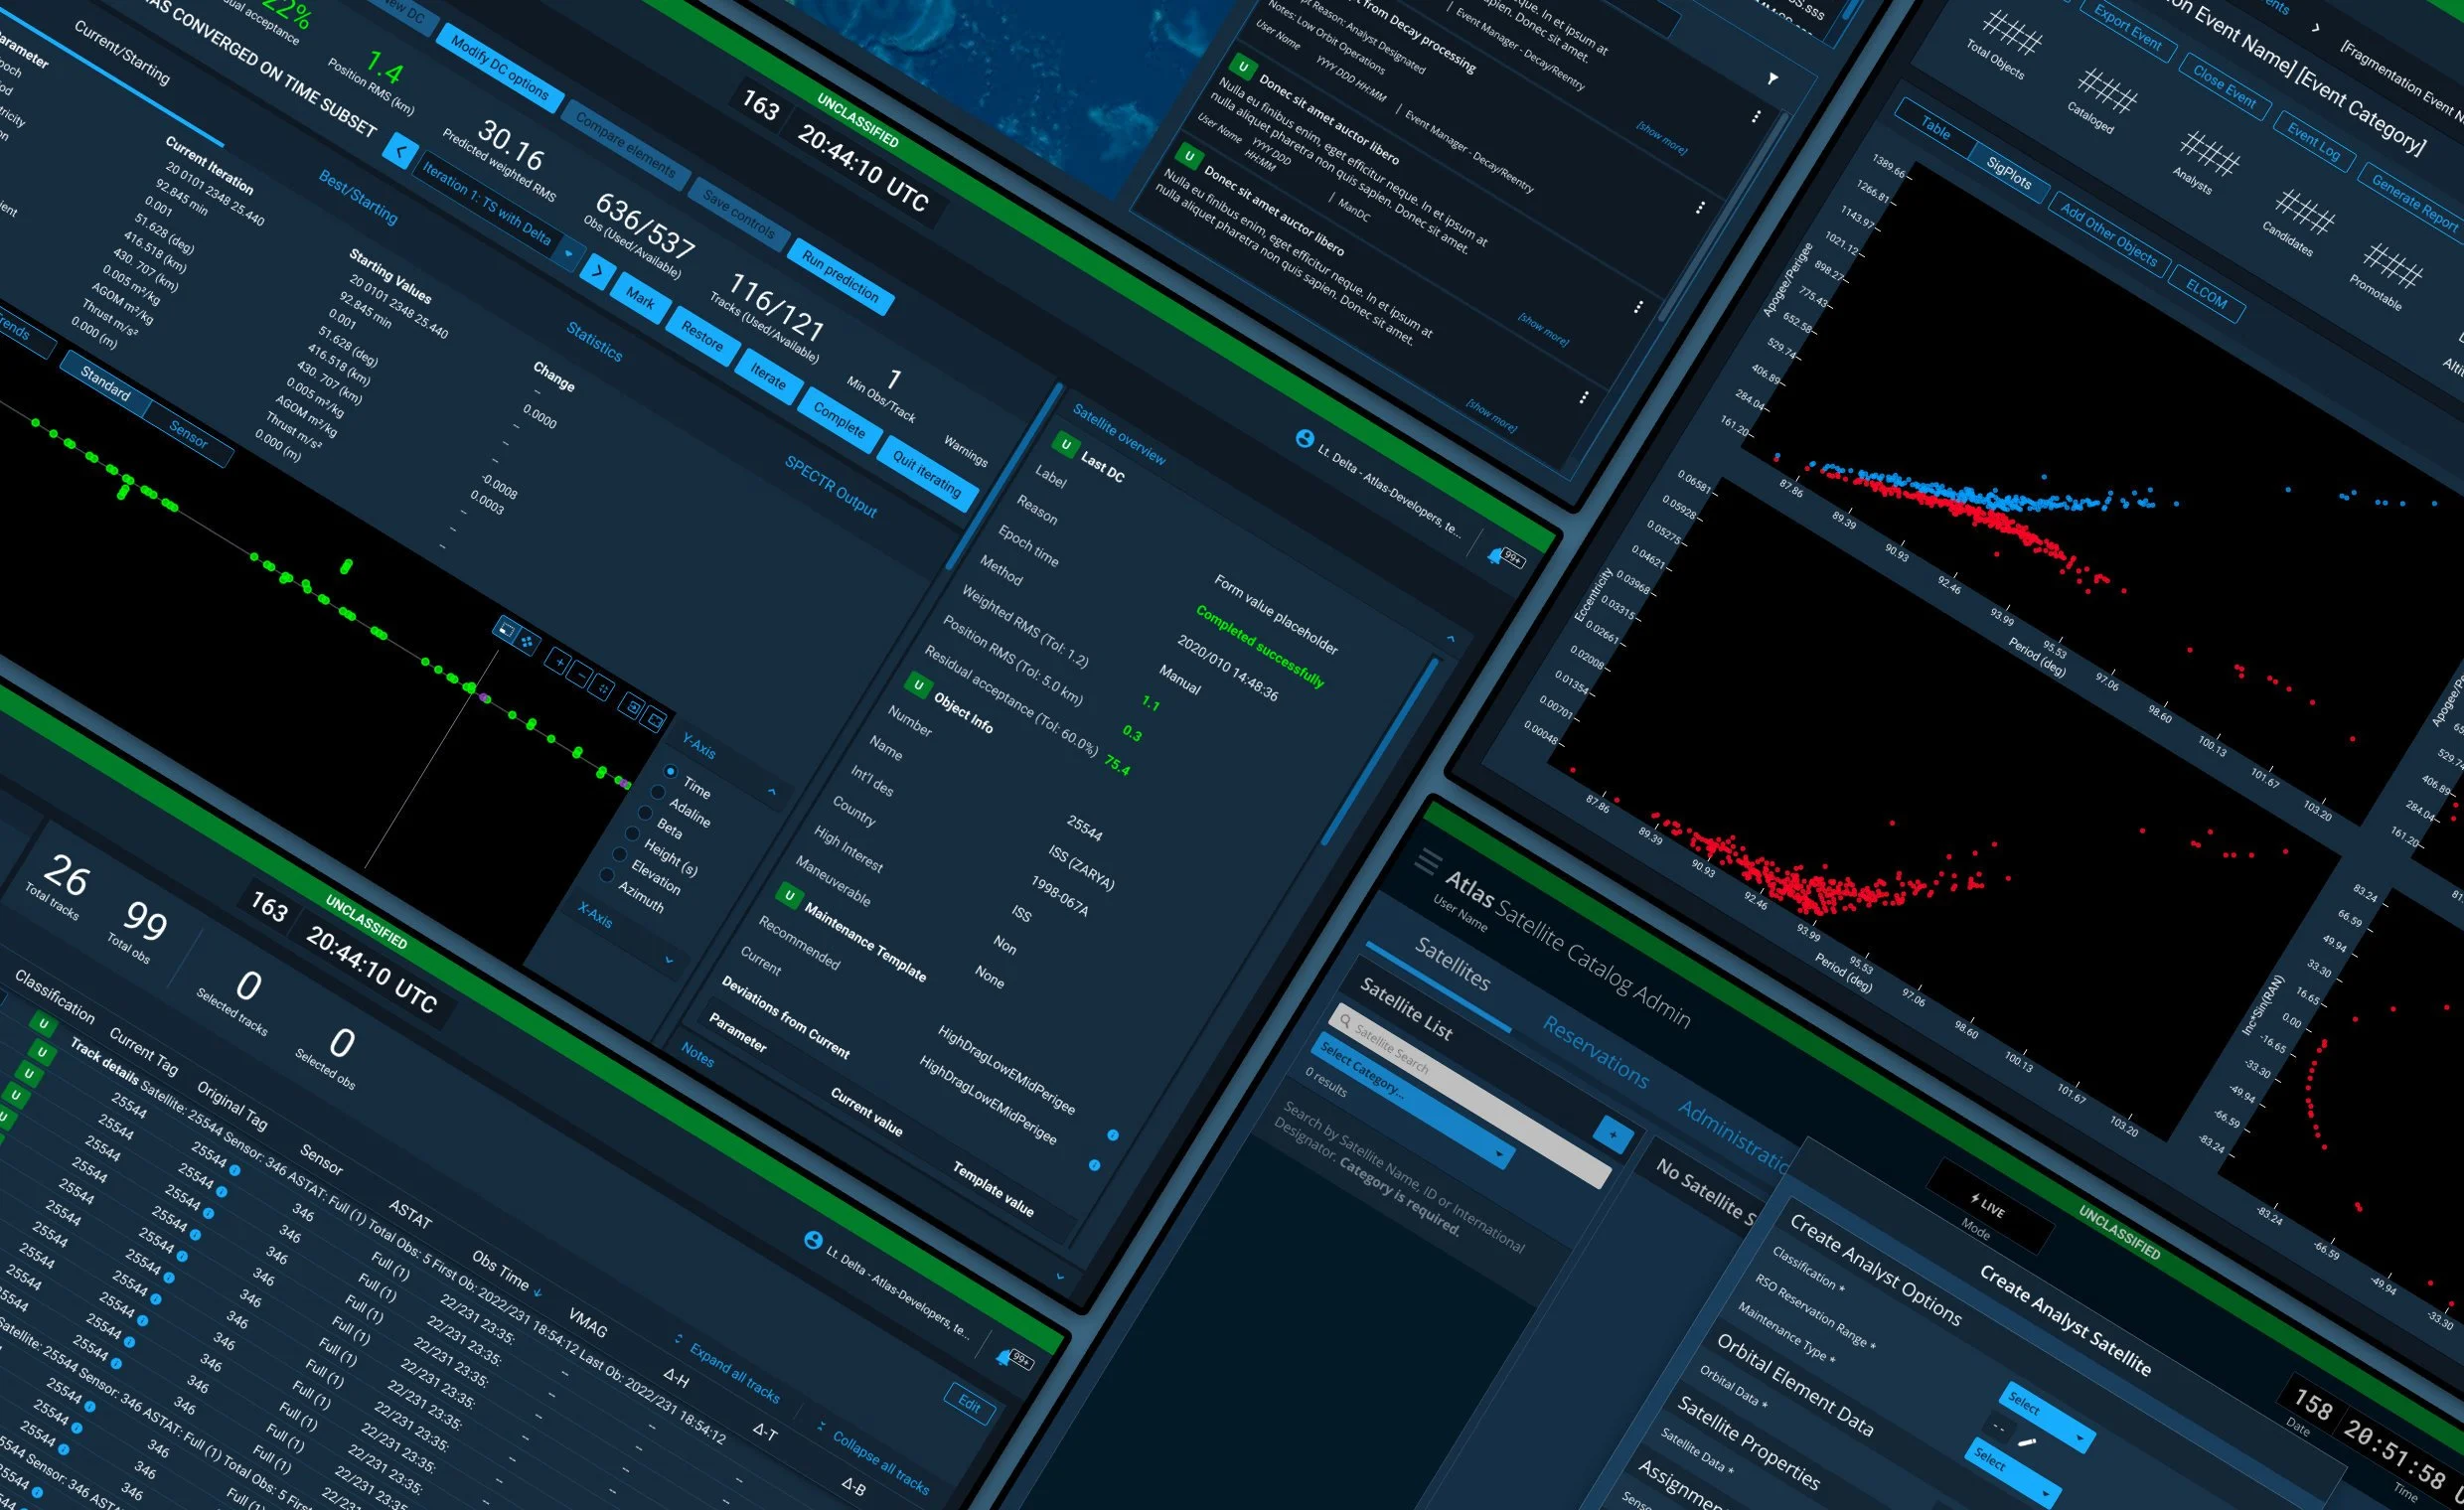Screen dimensions: 2464x1510
Task: Click the filter funnel icon in event log
Action: click(x=1772, y=78)
